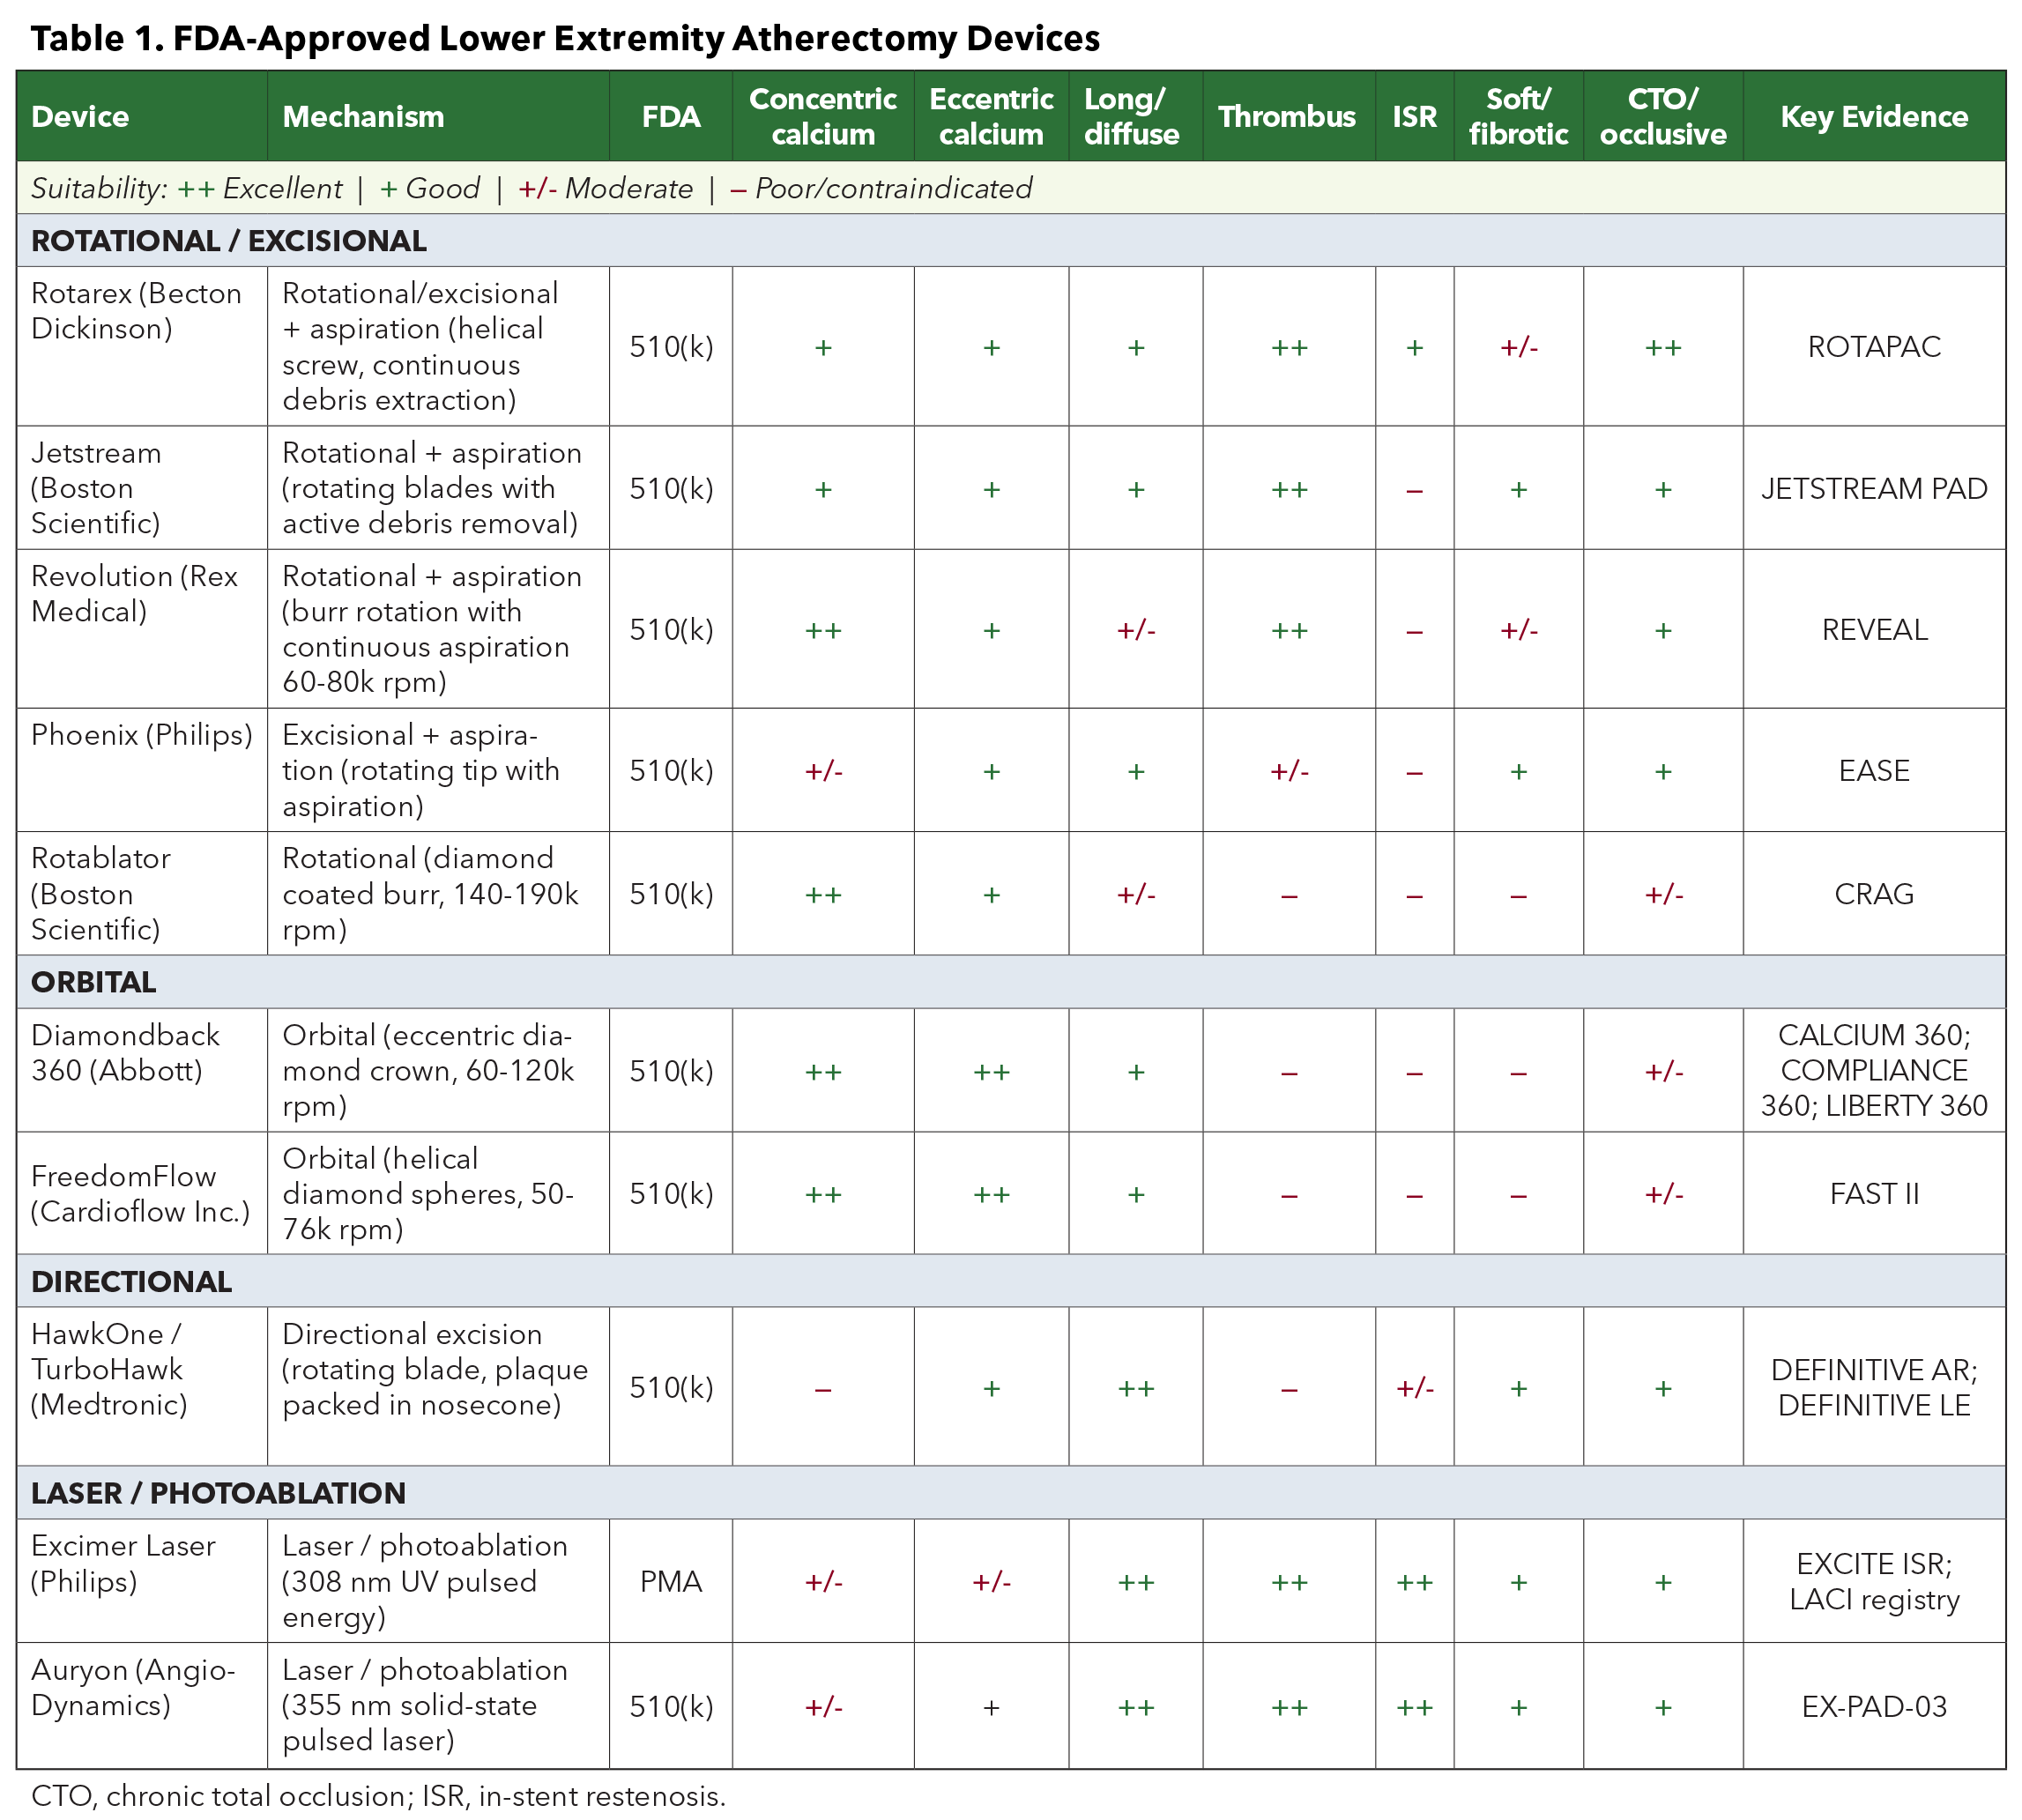Select the 'Soft/fibrotic' column header
Image resolution: width=2022 pixels, height=1820 pixels.
tap(1518, 116)
